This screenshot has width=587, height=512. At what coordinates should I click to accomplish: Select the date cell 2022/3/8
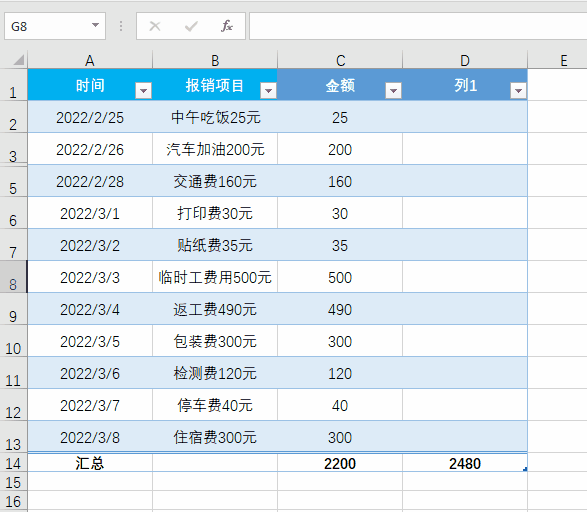[x=90, y=437]
